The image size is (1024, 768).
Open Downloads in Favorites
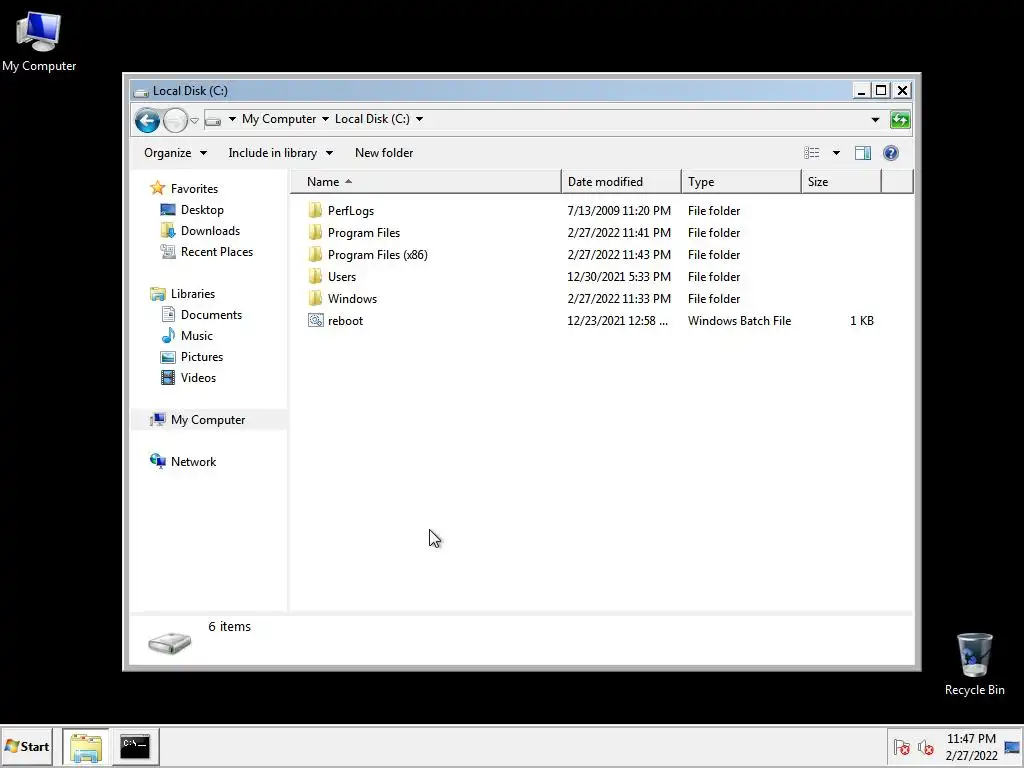click(210, 231)
